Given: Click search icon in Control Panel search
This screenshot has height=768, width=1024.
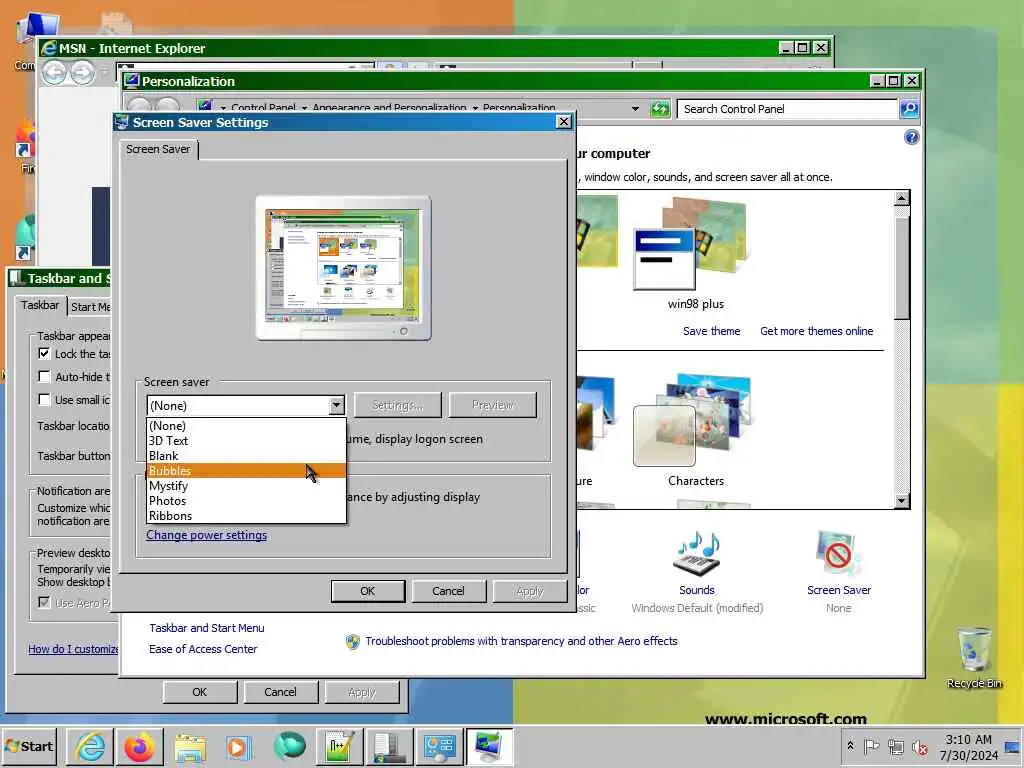Looking at the screenshot, I should (909, 108).
